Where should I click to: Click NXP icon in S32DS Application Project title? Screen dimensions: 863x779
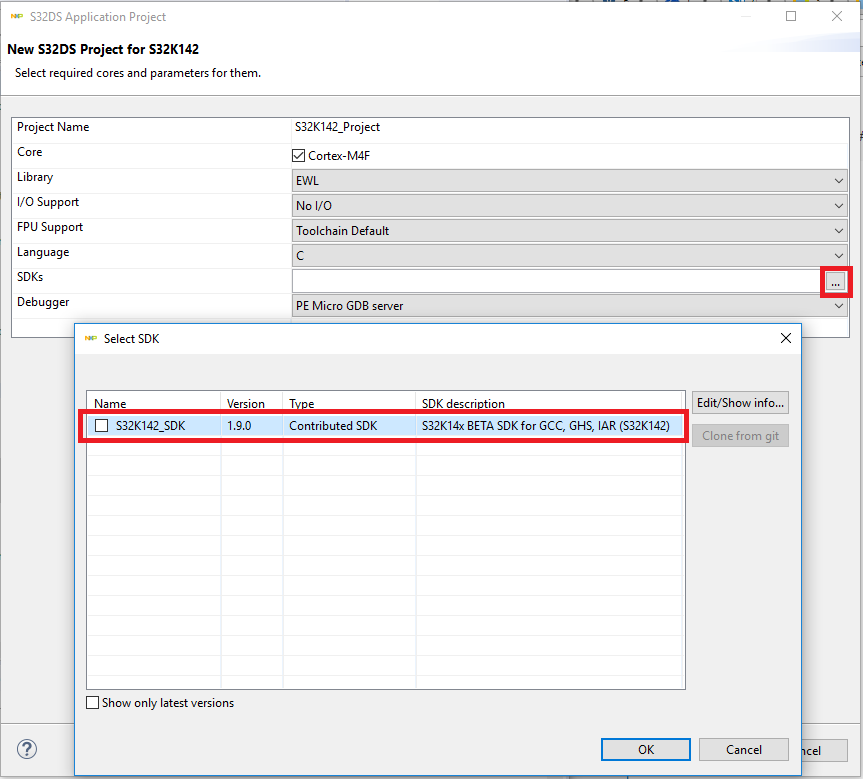pos(17,17)
